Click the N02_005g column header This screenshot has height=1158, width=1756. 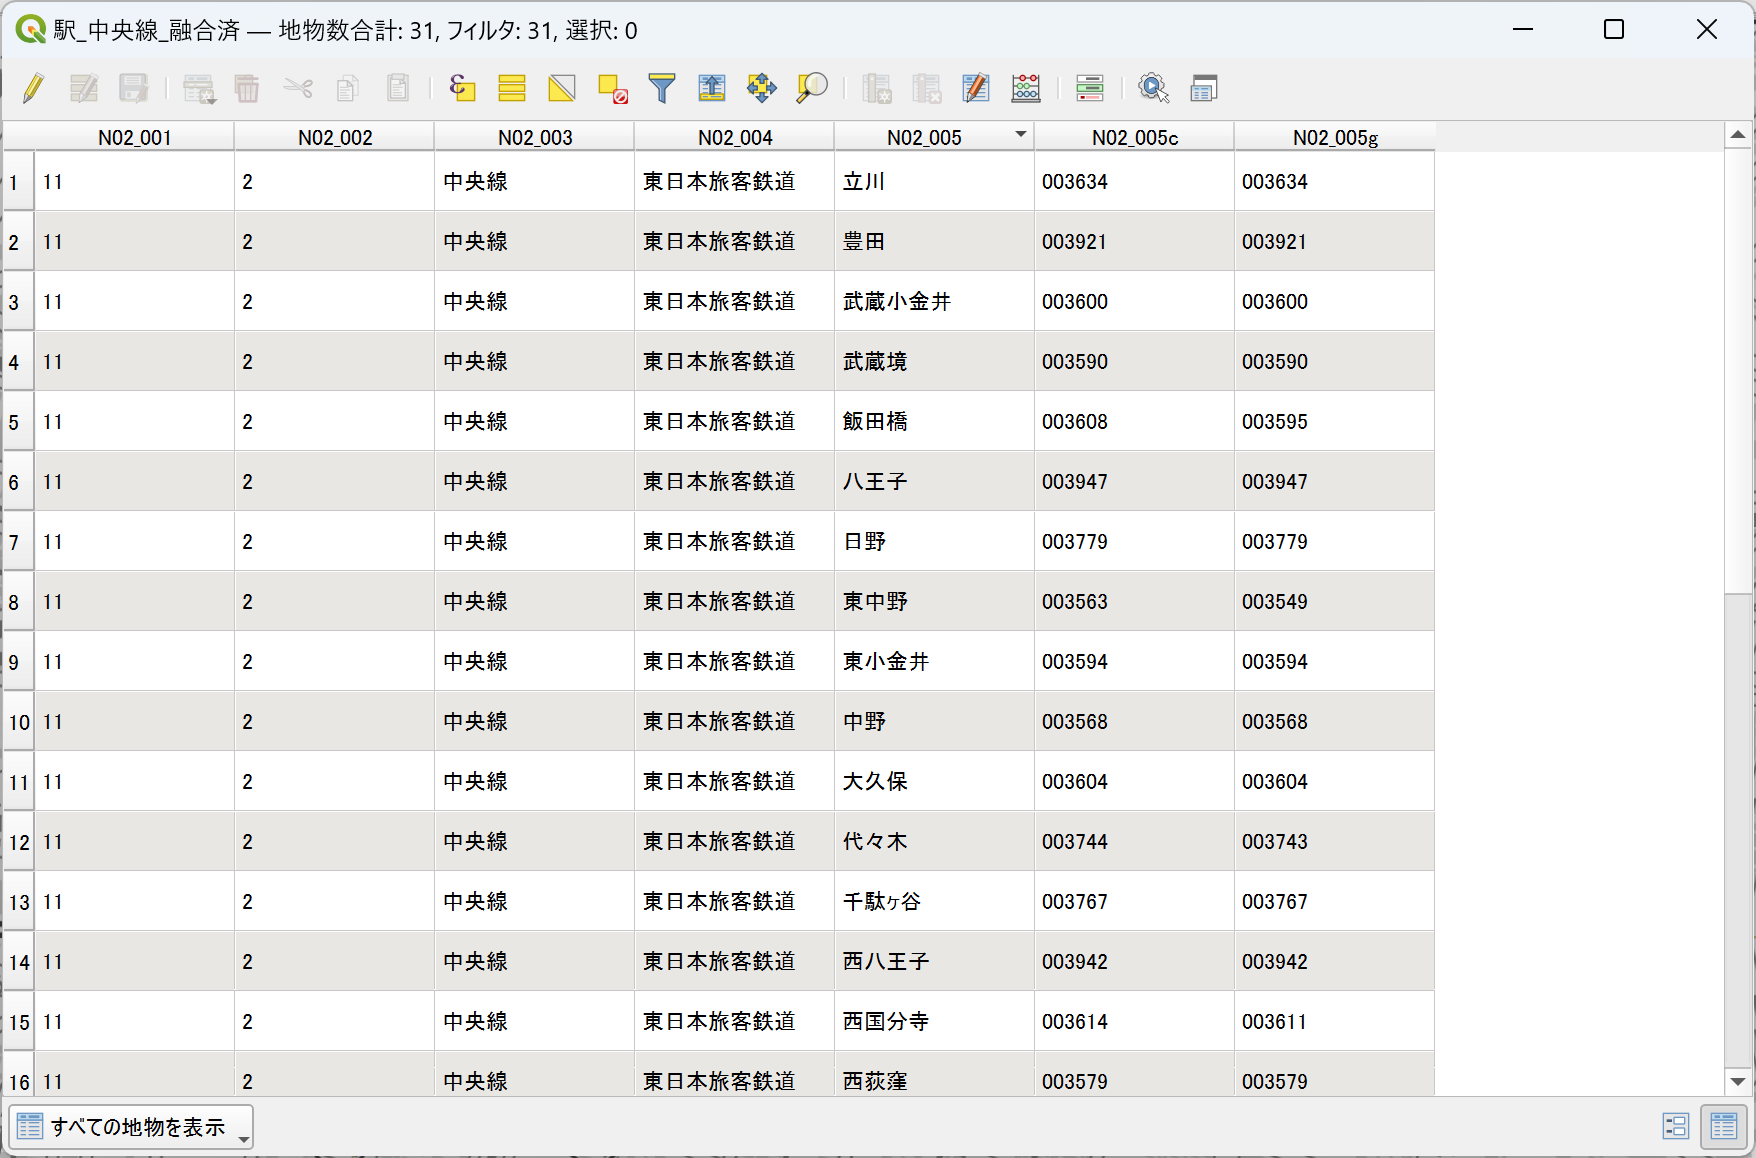(1335, 137)
